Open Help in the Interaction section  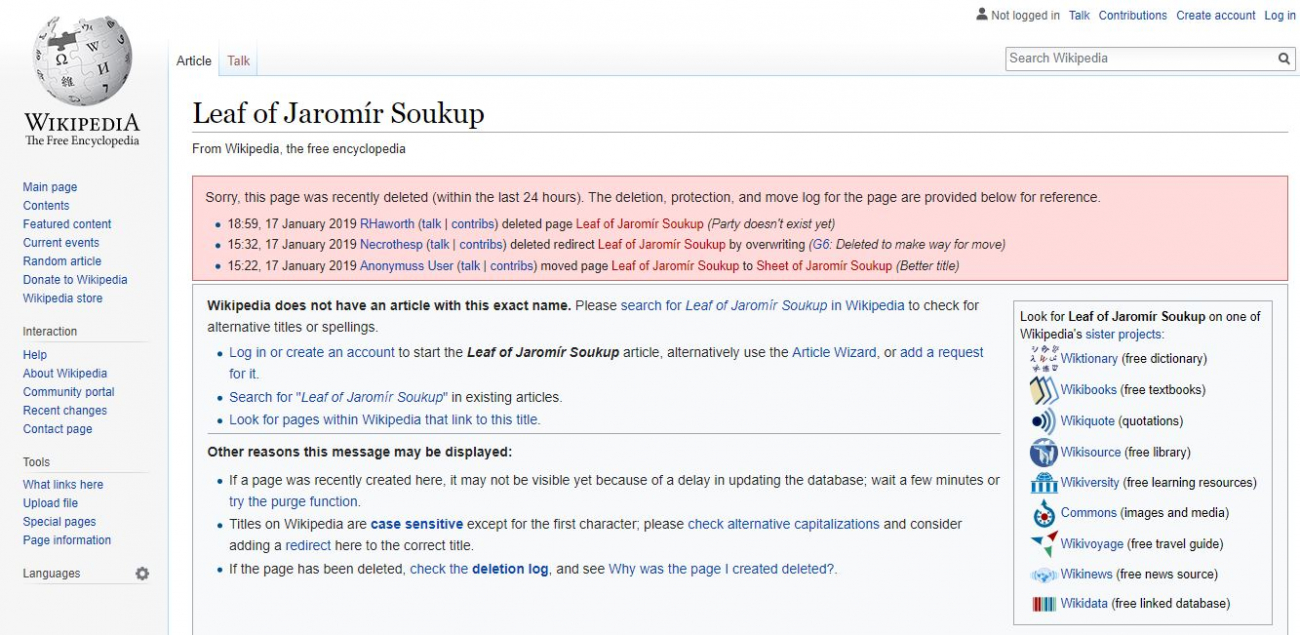coord(35,355)
